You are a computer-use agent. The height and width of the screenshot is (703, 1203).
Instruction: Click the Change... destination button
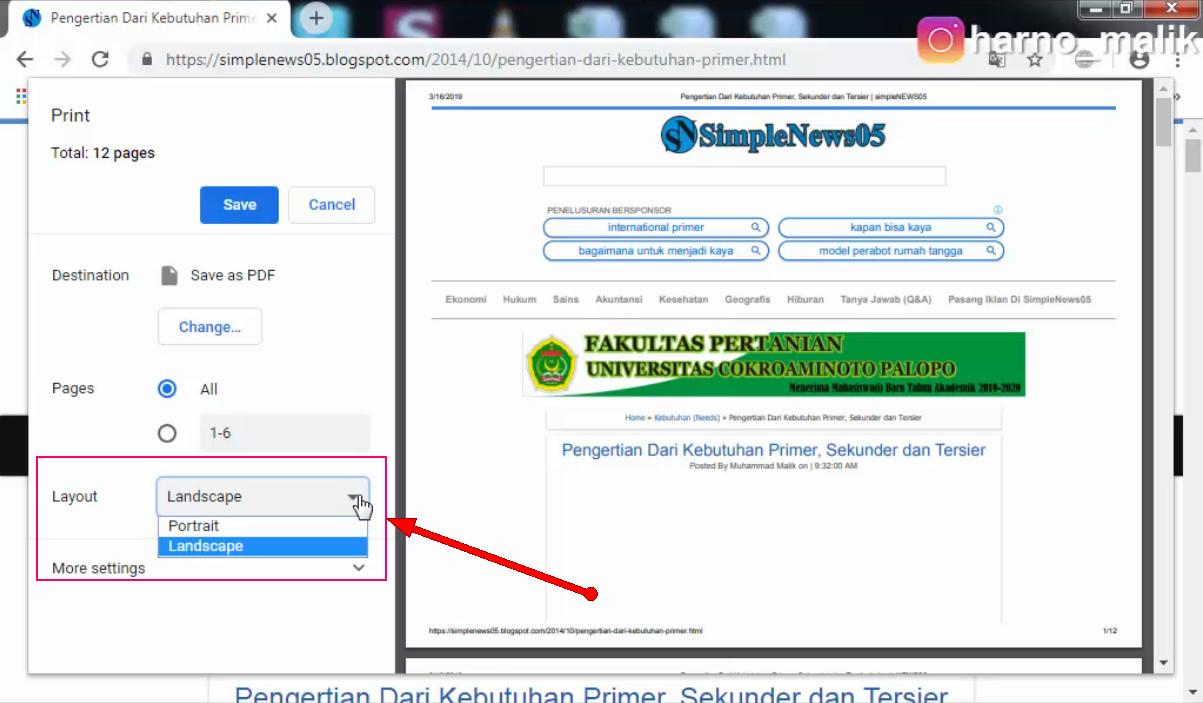tap(210, 327)
